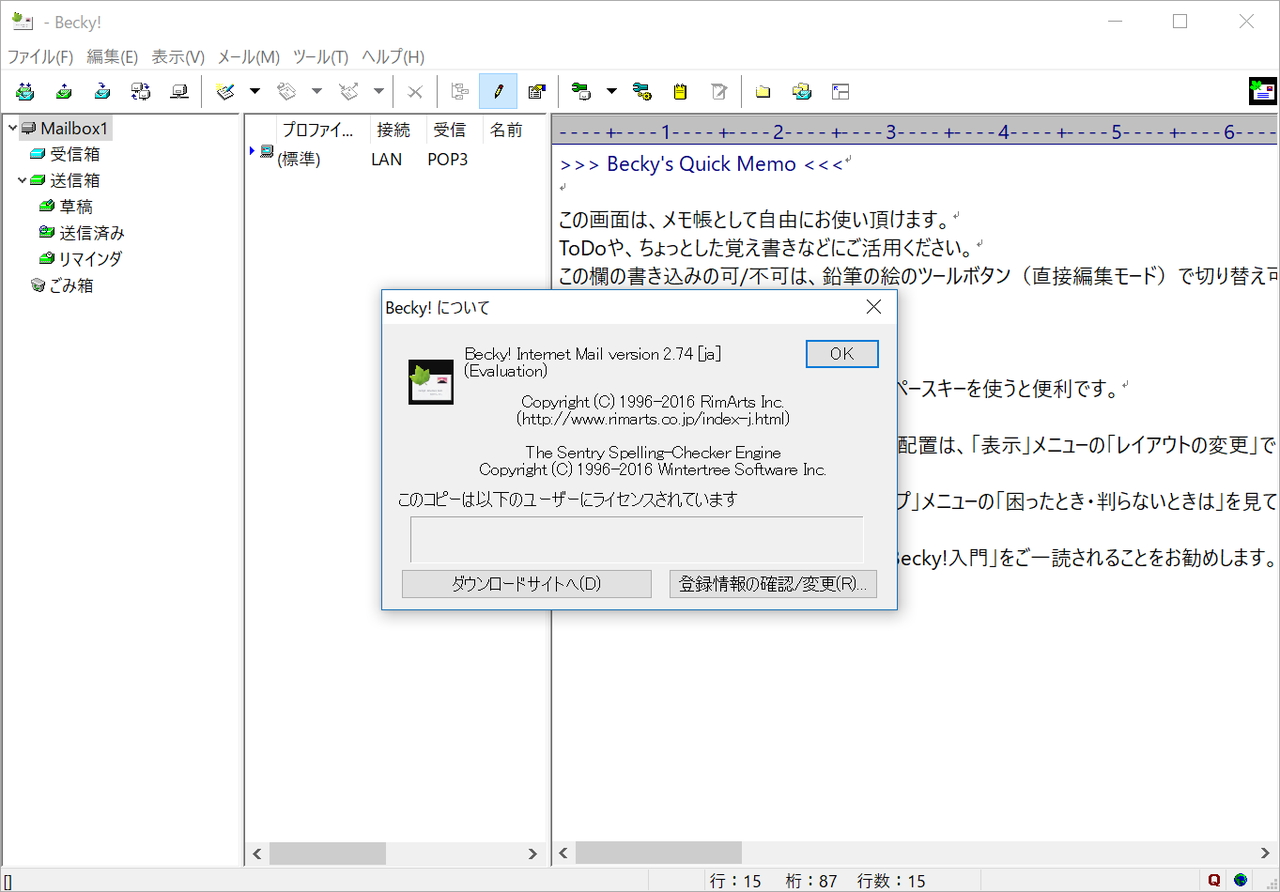This screenshot has height=892, width=1280.
Task: Click the profile list horizontal scrollbar thumb
Action: pos(328,853)
